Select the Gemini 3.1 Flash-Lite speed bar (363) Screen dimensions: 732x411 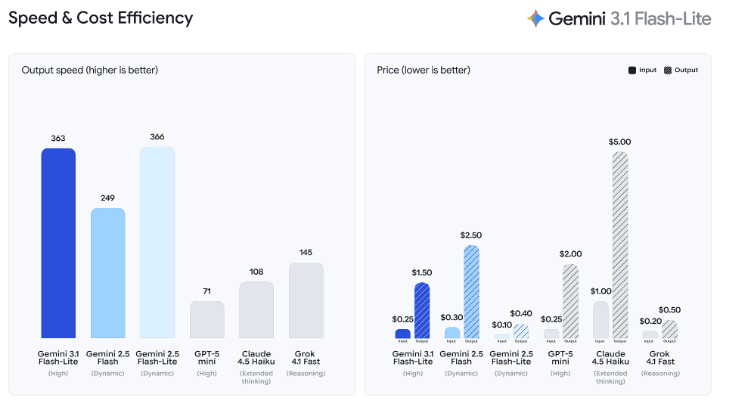point(58,243)
